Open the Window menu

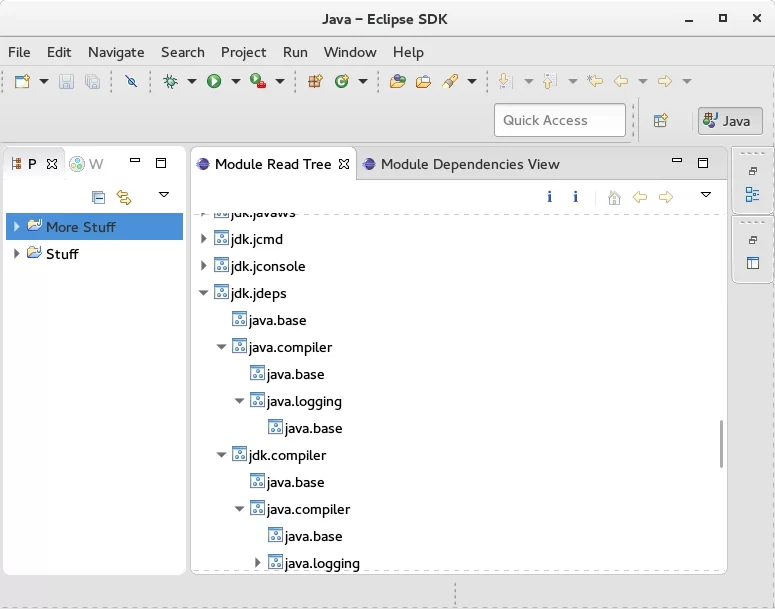pyautogui.click(x=350, y=52)
